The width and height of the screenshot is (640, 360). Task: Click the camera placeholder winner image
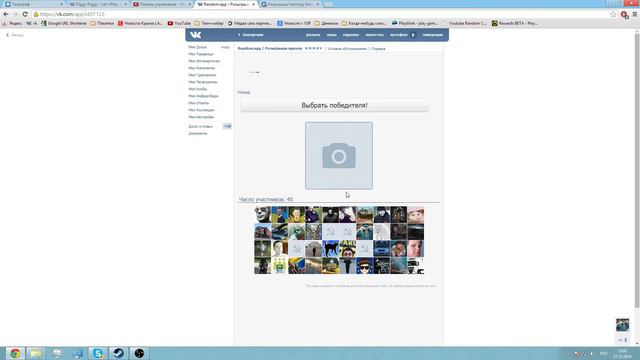coord(339,156)
